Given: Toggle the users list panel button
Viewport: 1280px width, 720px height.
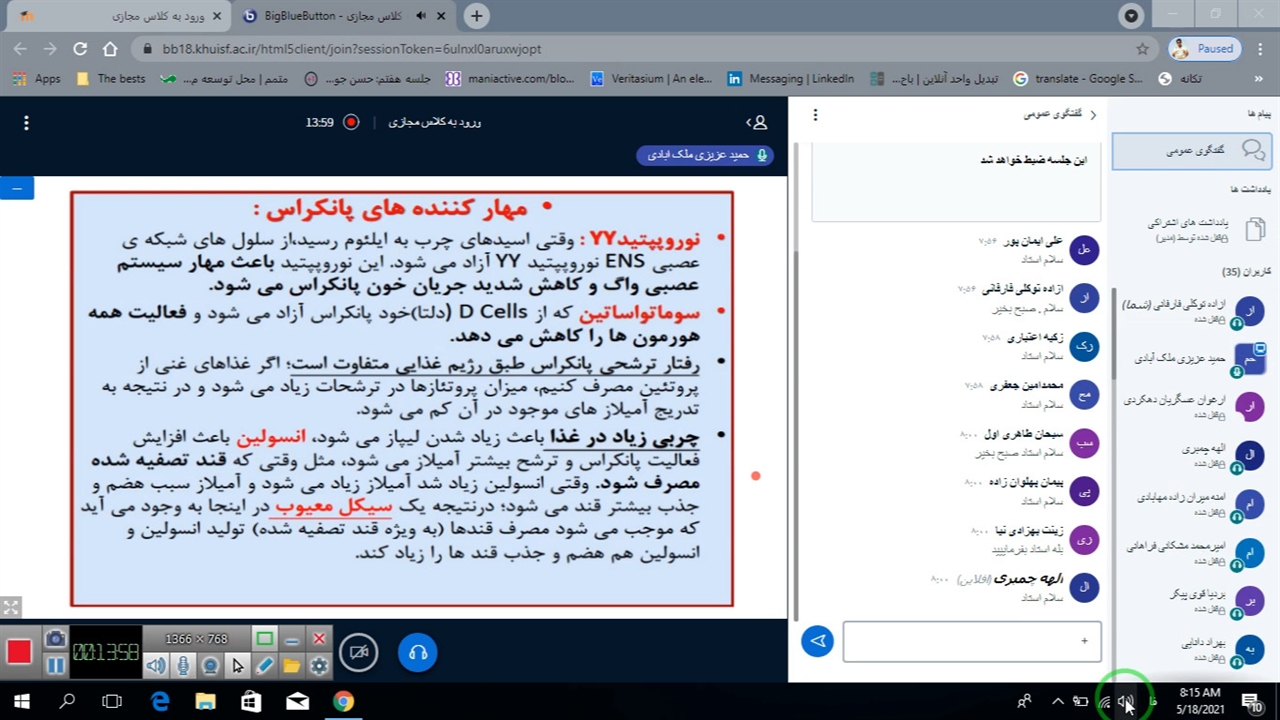Looking at the screenshot, I should coord(757,122).
